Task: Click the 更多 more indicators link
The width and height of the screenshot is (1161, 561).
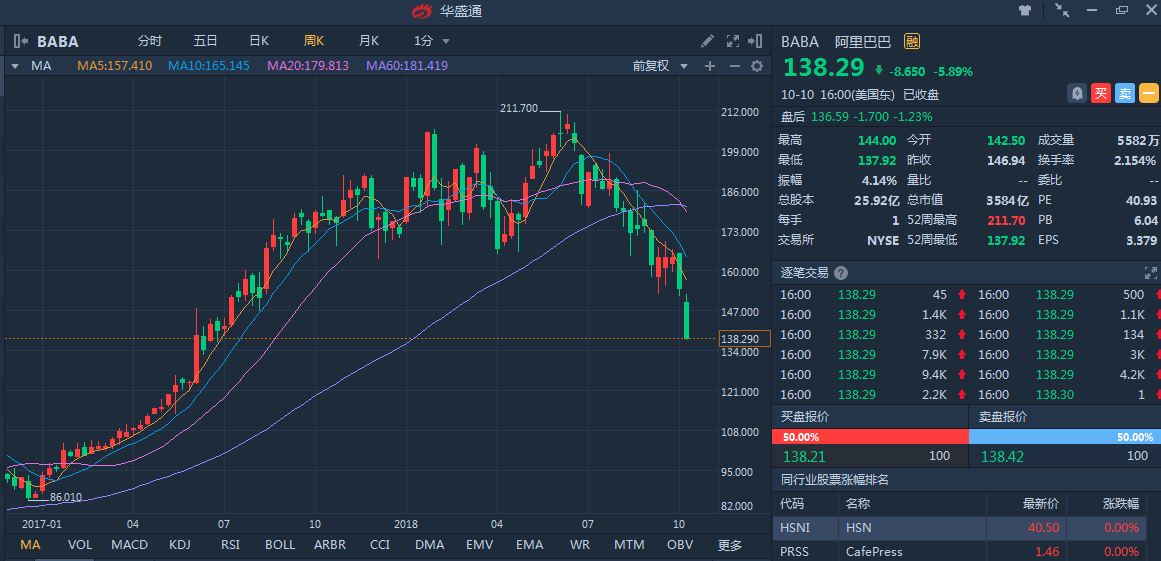Action: click(x=730, y=545)
